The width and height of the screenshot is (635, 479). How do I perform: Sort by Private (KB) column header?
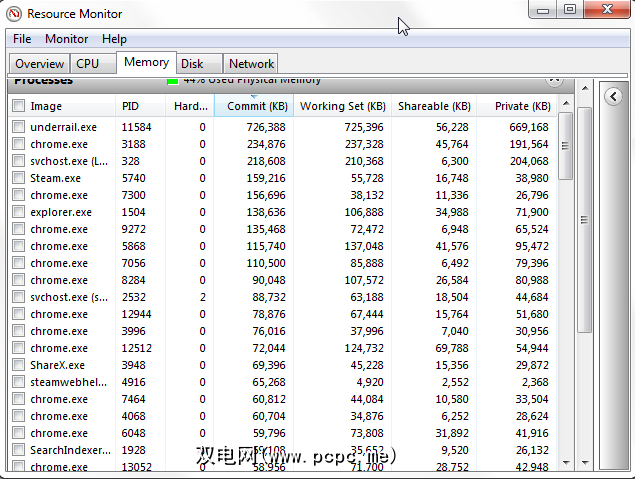[517, 106]
